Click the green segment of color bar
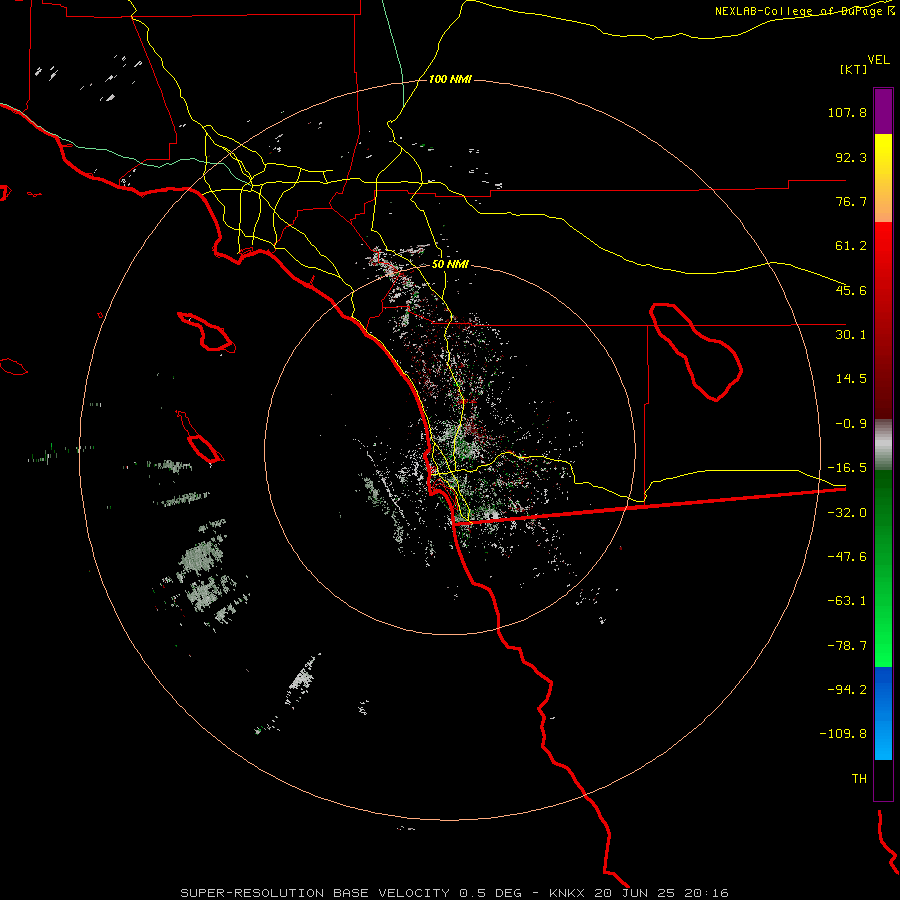 (883, 568)
